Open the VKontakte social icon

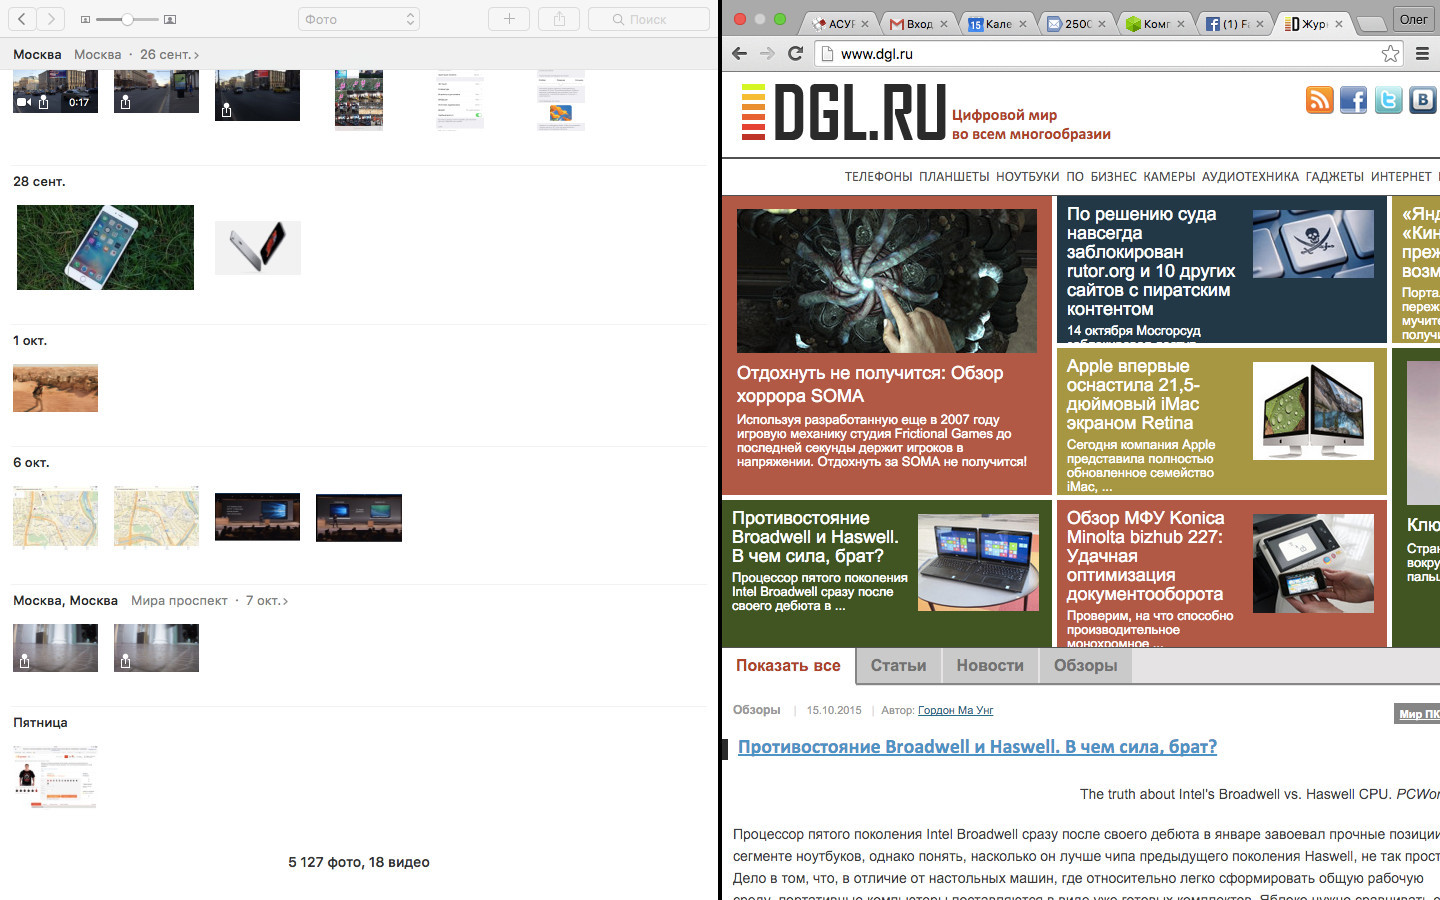tap(1422, 100)
